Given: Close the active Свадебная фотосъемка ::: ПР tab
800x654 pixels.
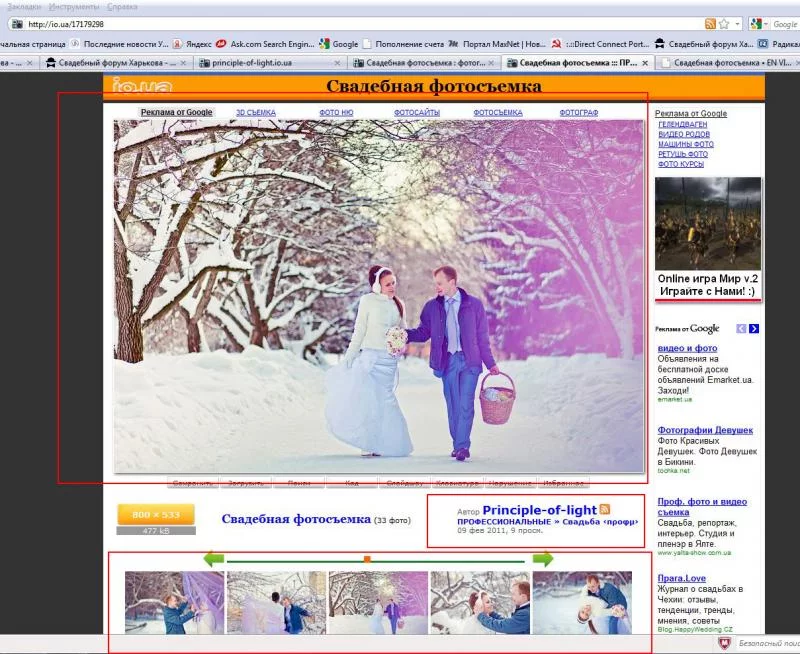Looking at the screenshot, I should tap(645, 63).
